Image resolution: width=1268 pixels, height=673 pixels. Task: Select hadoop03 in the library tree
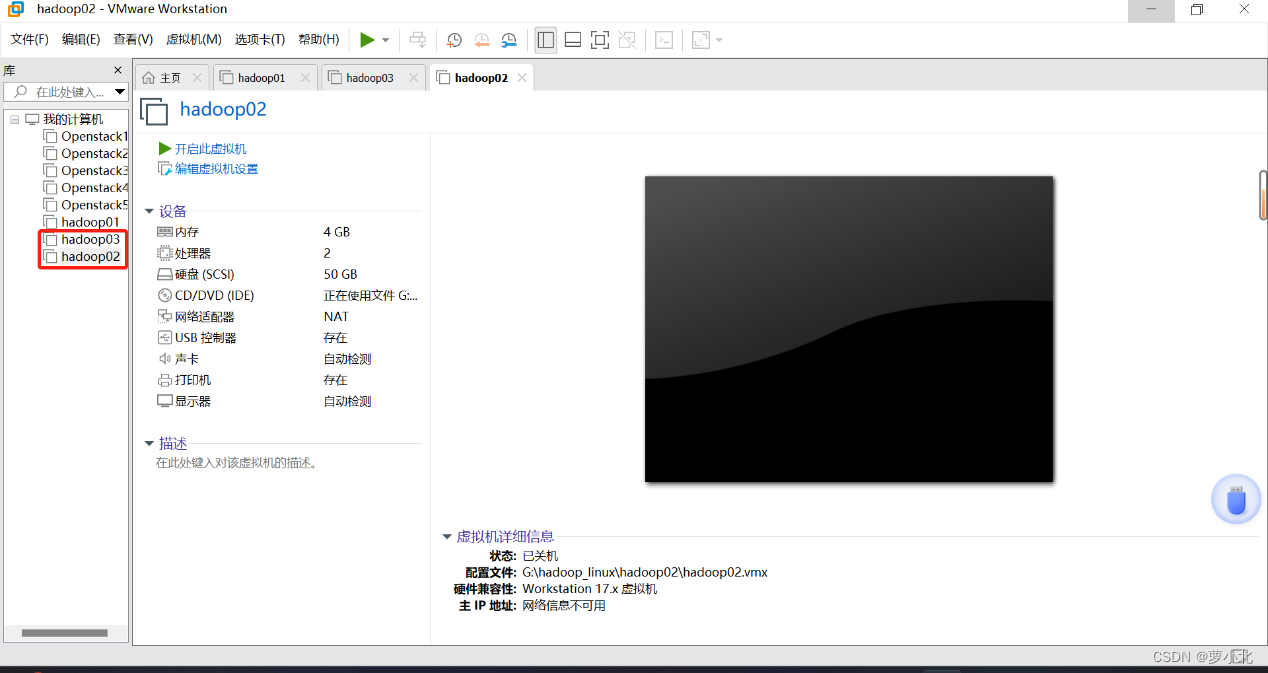[90, 240]
